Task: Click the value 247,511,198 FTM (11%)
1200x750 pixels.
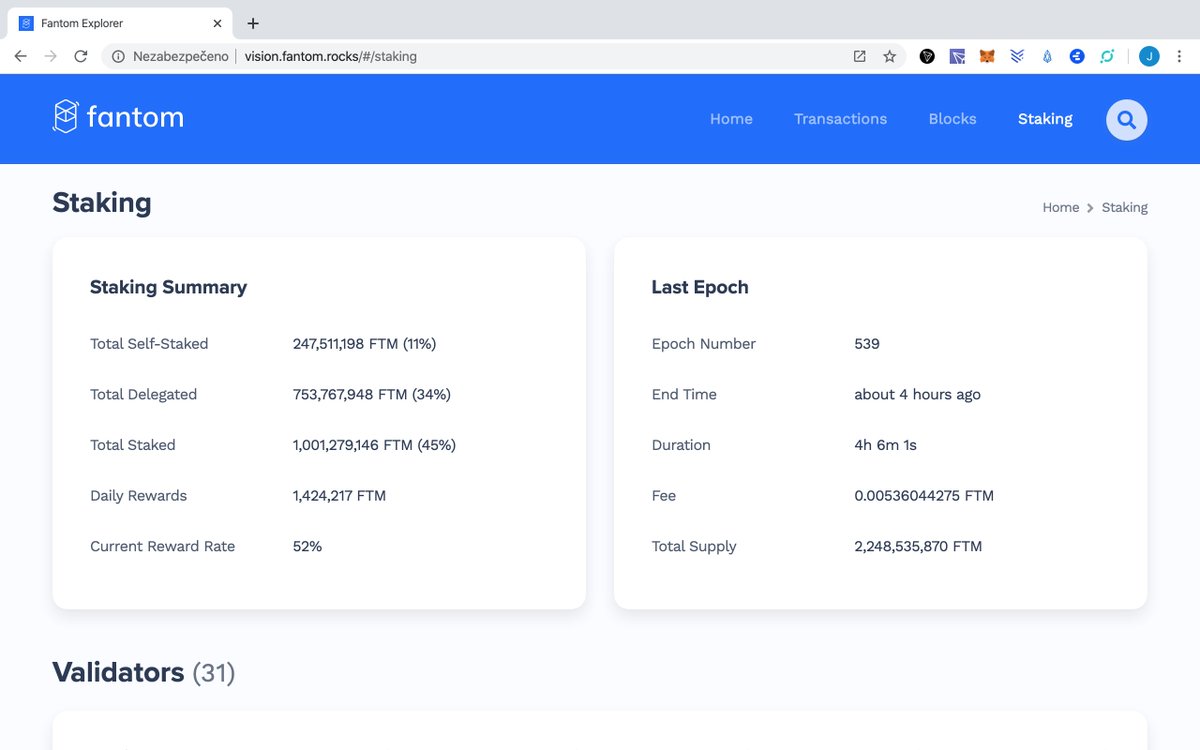Action: click(x=364, y=344)
